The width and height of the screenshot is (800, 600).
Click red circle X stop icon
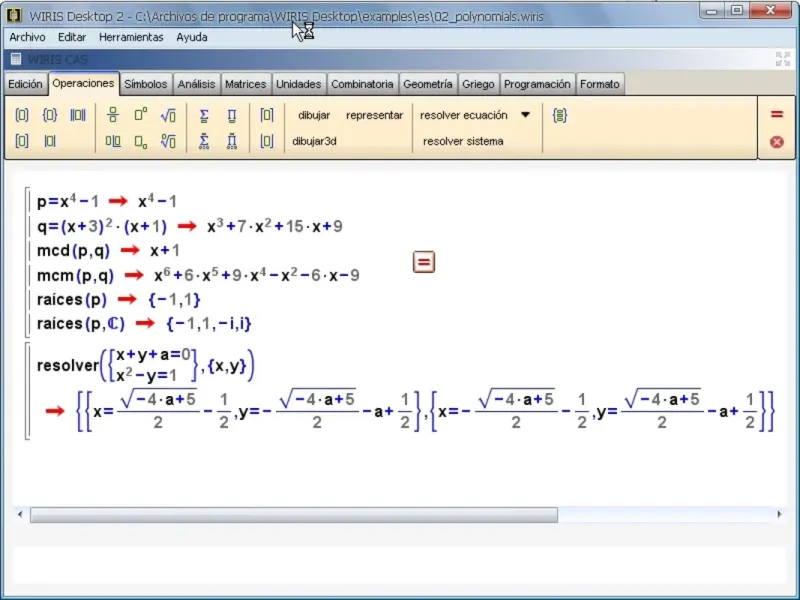click(777, 141)
